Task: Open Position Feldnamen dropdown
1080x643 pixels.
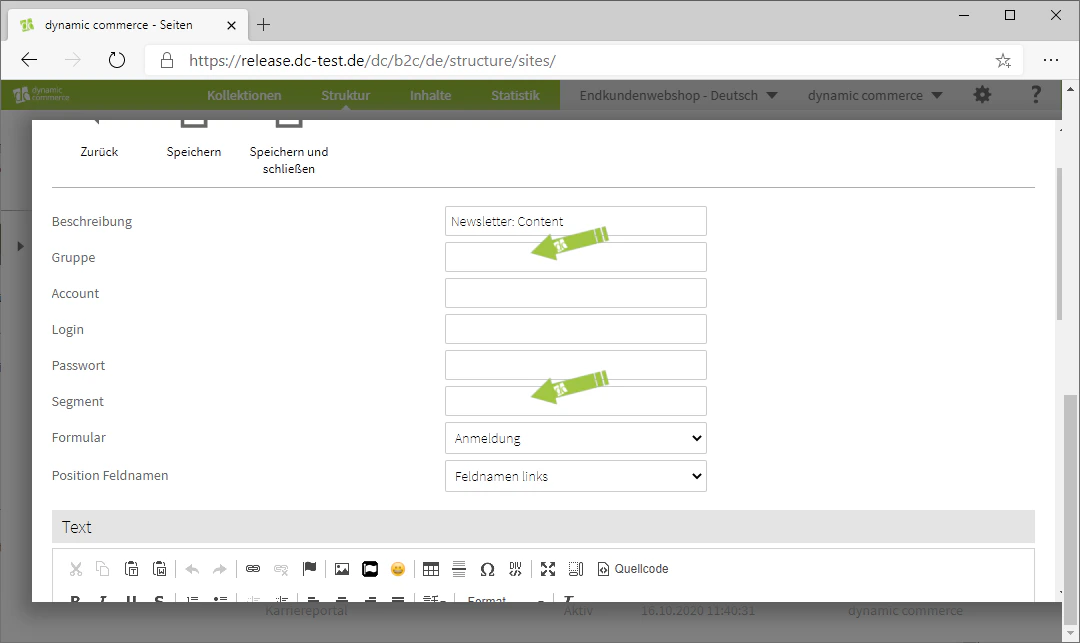Action: click(x=576, y=476)
